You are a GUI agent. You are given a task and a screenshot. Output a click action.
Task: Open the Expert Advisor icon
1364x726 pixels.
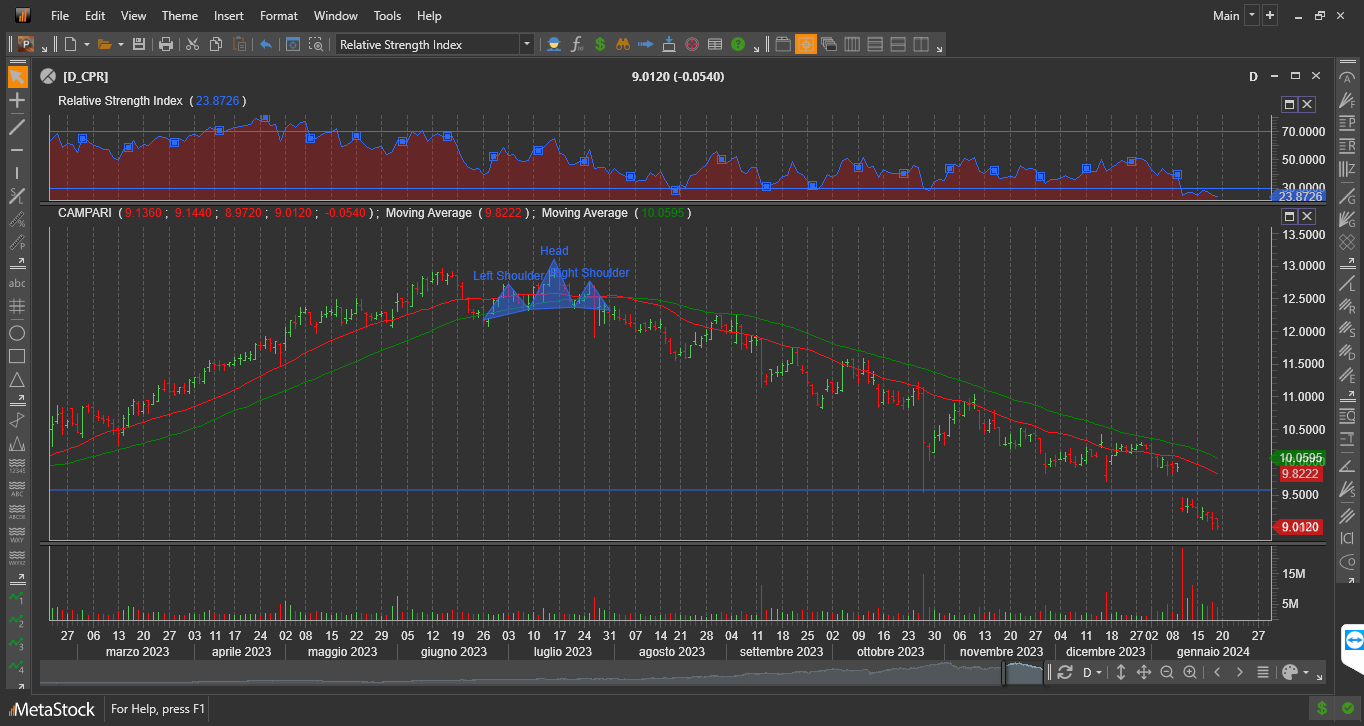[554, 44]
